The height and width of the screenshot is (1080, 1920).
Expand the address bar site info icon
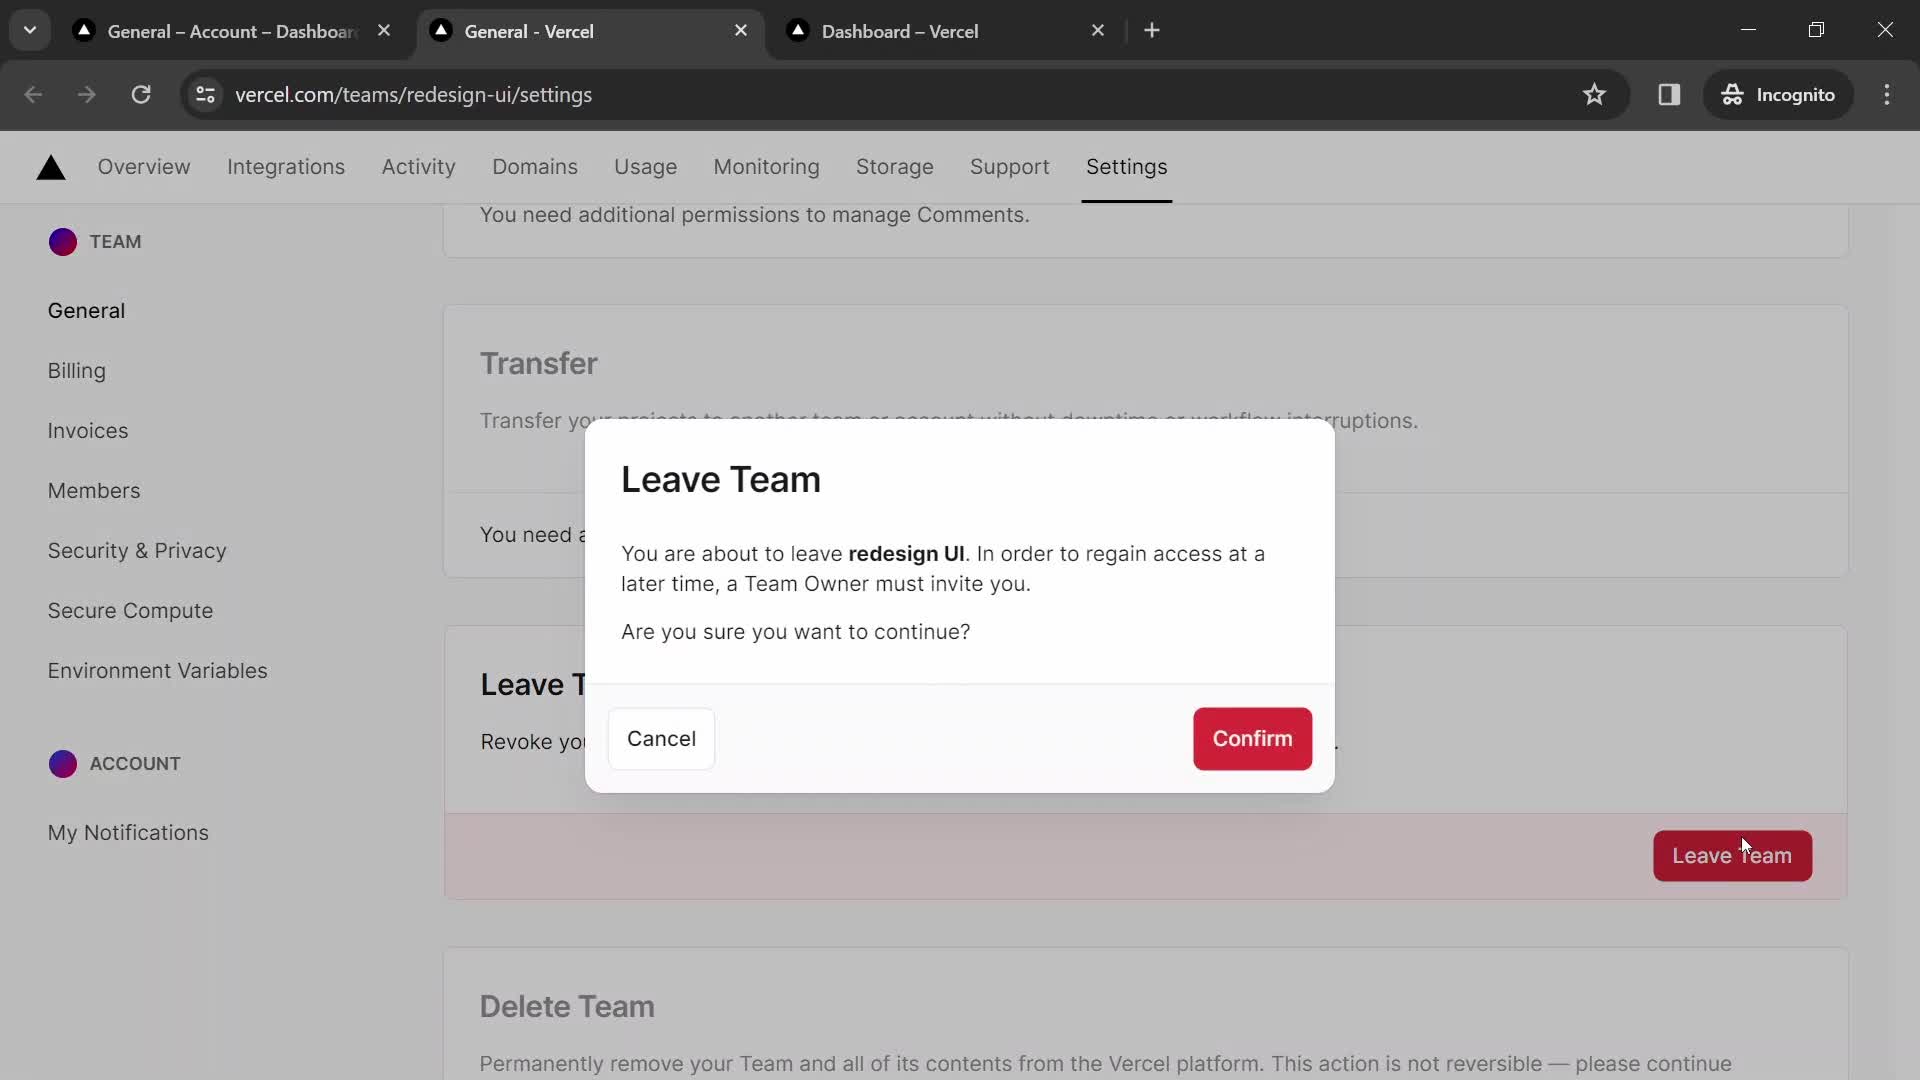click(206, 94)
